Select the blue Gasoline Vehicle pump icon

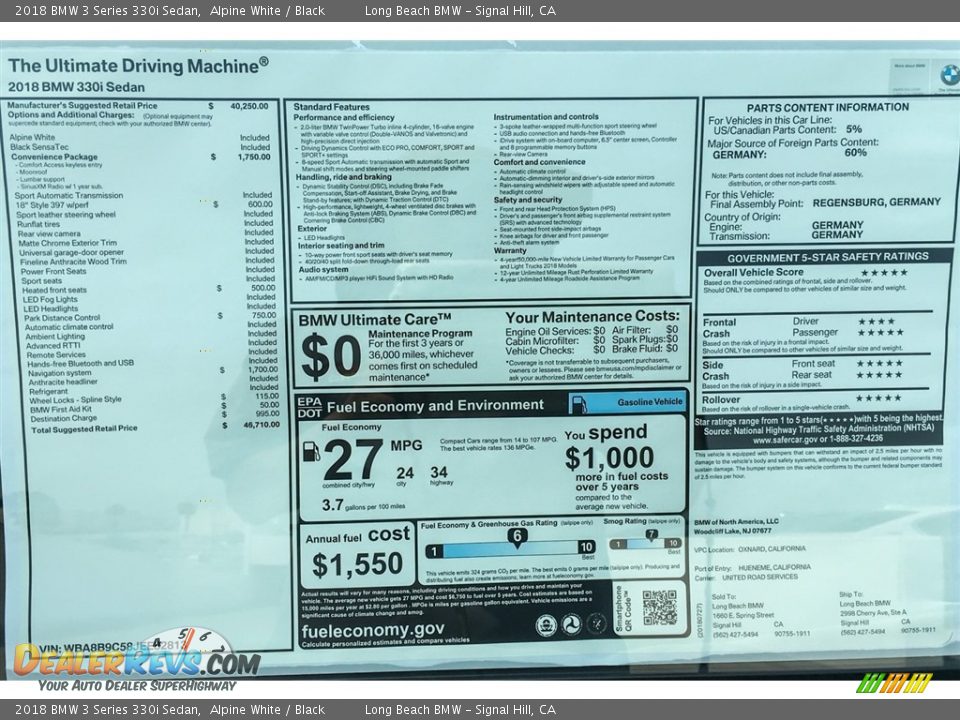click(578, 403)
